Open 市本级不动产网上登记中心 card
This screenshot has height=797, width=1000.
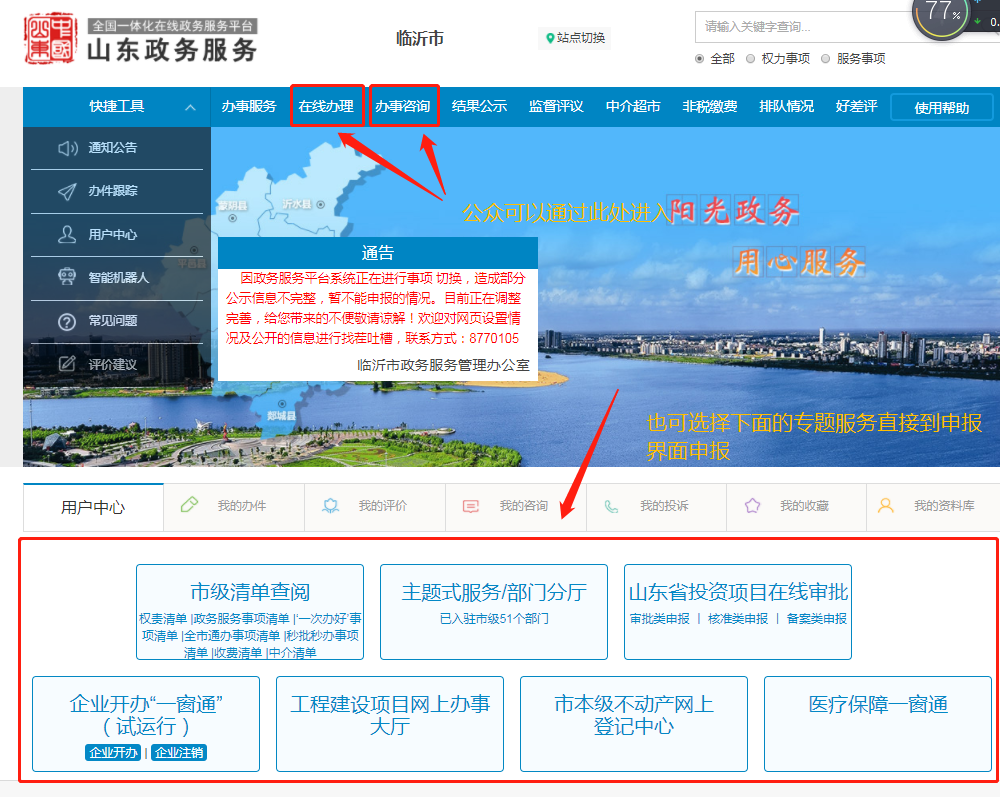(x=634, y=724)
